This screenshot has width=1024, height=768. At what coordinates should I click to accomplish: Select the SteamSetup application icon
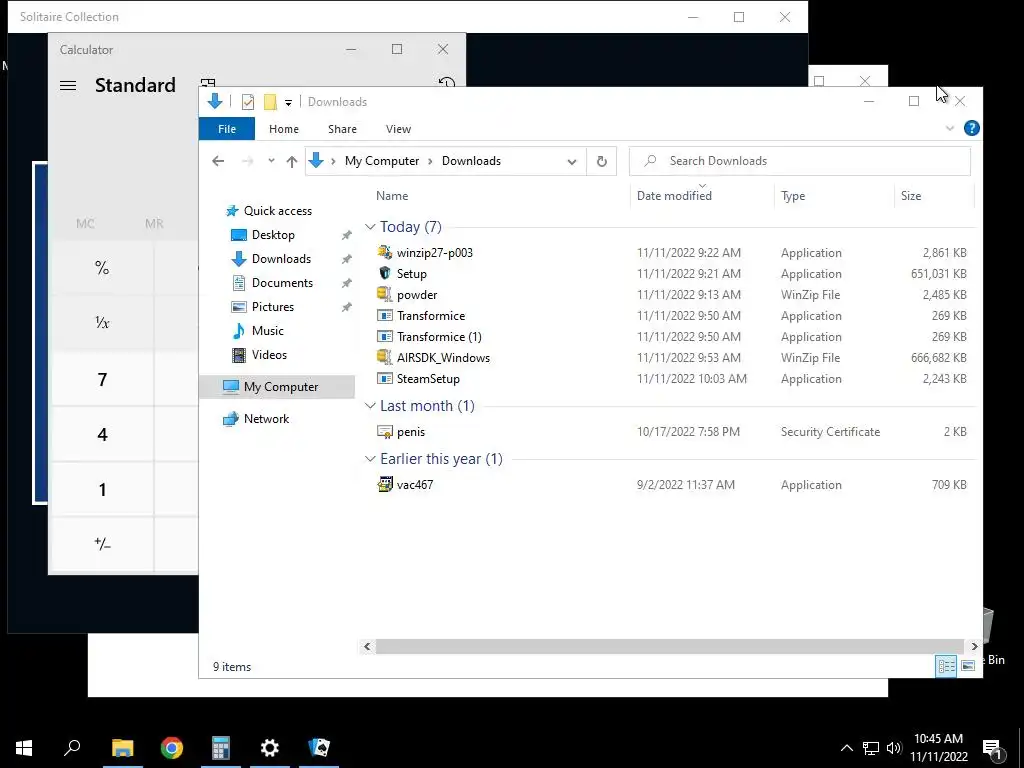coord(385,378)
